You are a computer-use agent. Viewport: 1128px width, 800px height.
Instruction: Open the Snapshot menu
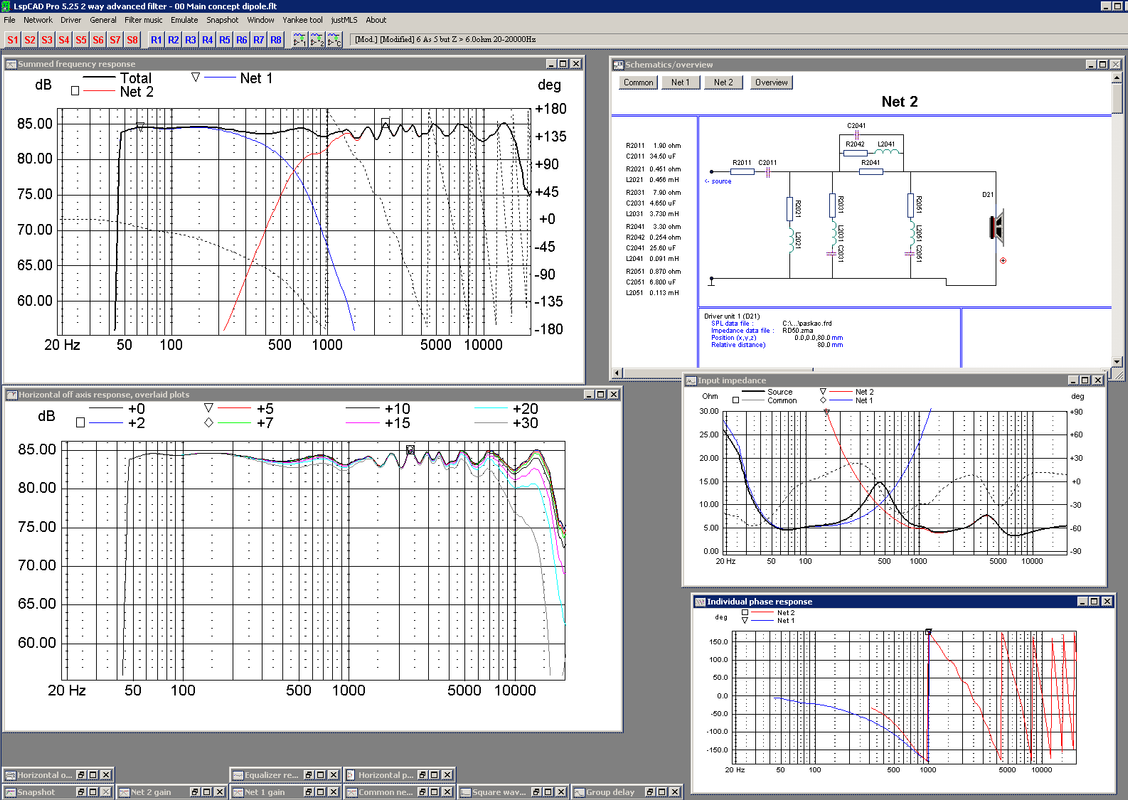coord(222,20)
